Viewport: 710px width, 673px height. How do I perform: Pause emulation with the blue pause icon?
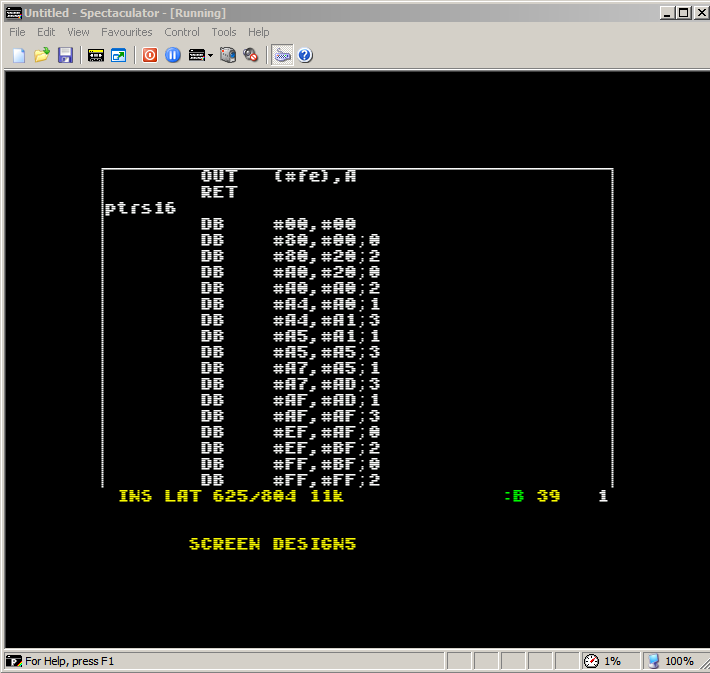click(173, 55)
